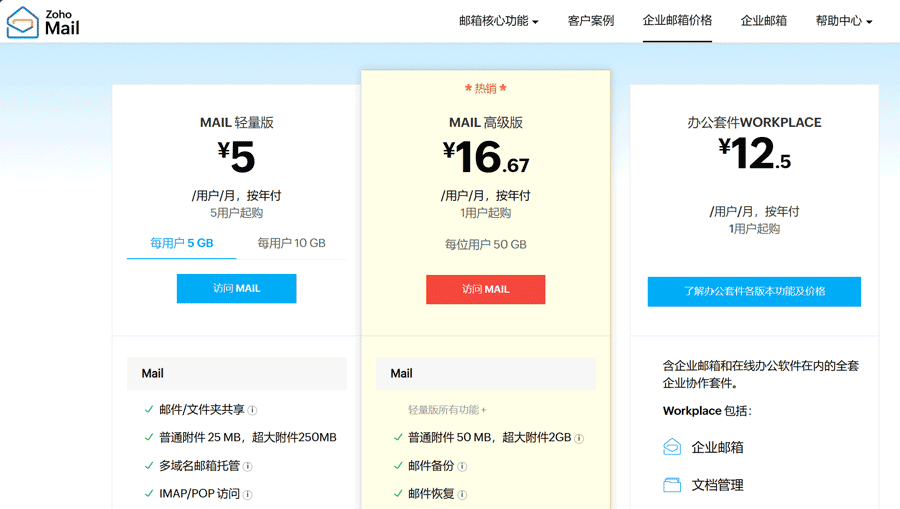900x509 pixels.
Task: Click 了解办公套件各版本功能及价格 button
Action: click(x=754, y=292)
